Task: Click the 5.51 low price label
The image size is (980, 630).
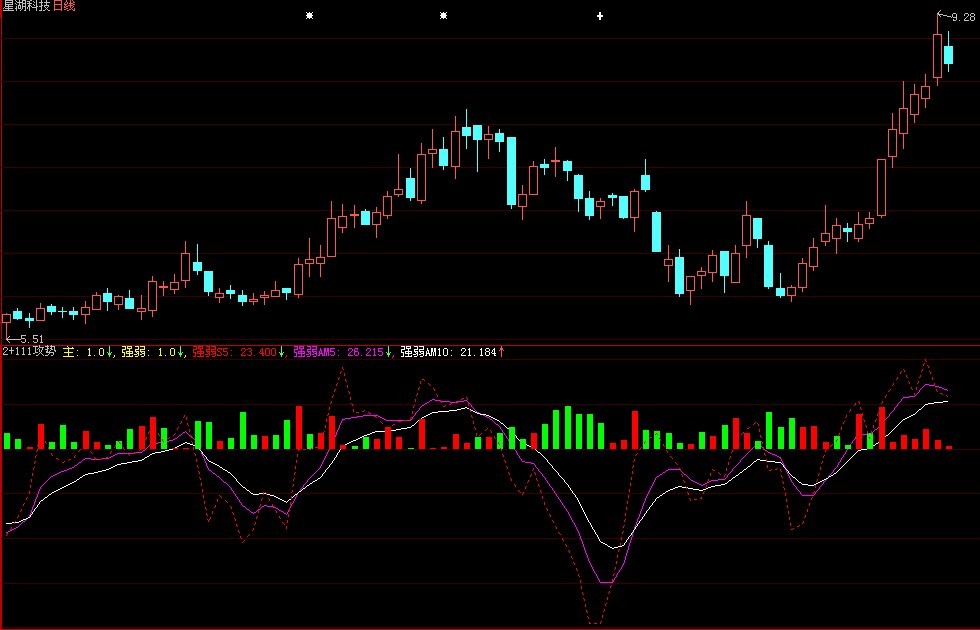Action: [32, 339]
